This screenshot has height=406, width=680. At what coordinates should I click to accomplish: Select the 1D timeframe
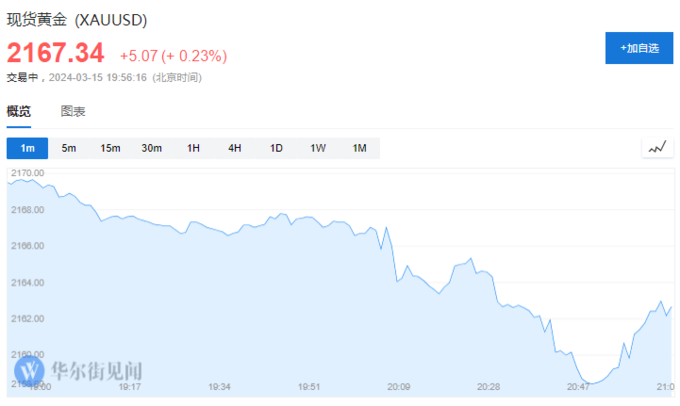coord(276,148)
